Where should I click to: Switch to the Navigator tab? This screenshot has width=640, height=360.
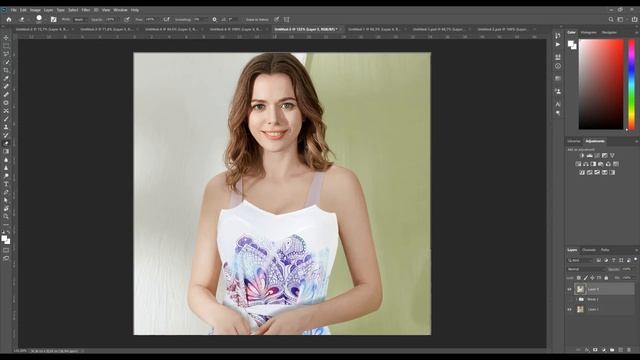coord(609,32)
